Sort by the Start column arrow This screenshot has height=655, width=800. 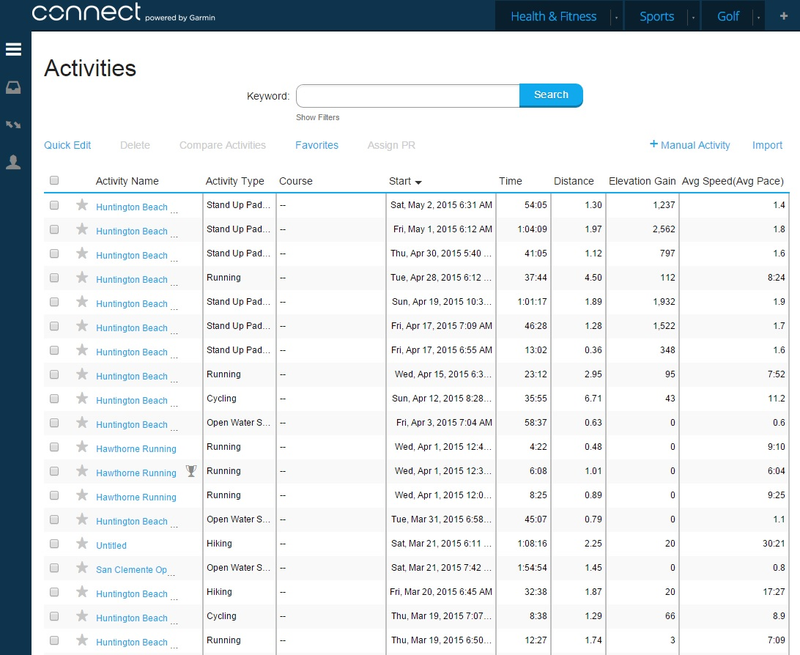coord(418,182)
